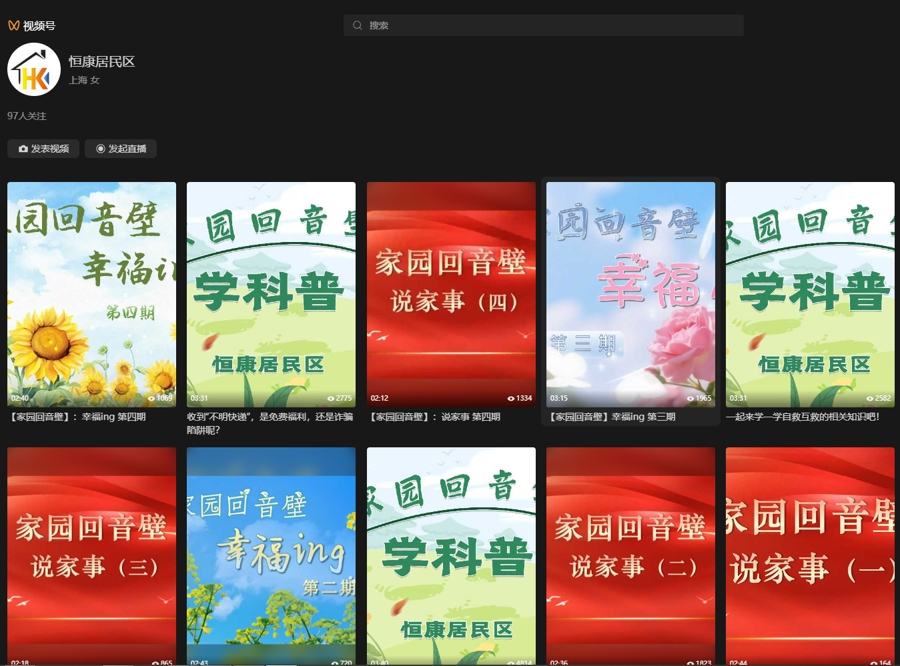Open the 说家事（一） video thumbnail
The image size is (900, 666).
click(x=810, y=555)
